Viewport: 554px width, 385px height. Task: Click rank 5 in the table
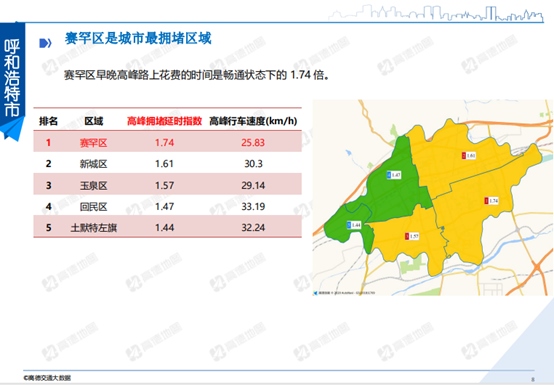tap(48, 228)
